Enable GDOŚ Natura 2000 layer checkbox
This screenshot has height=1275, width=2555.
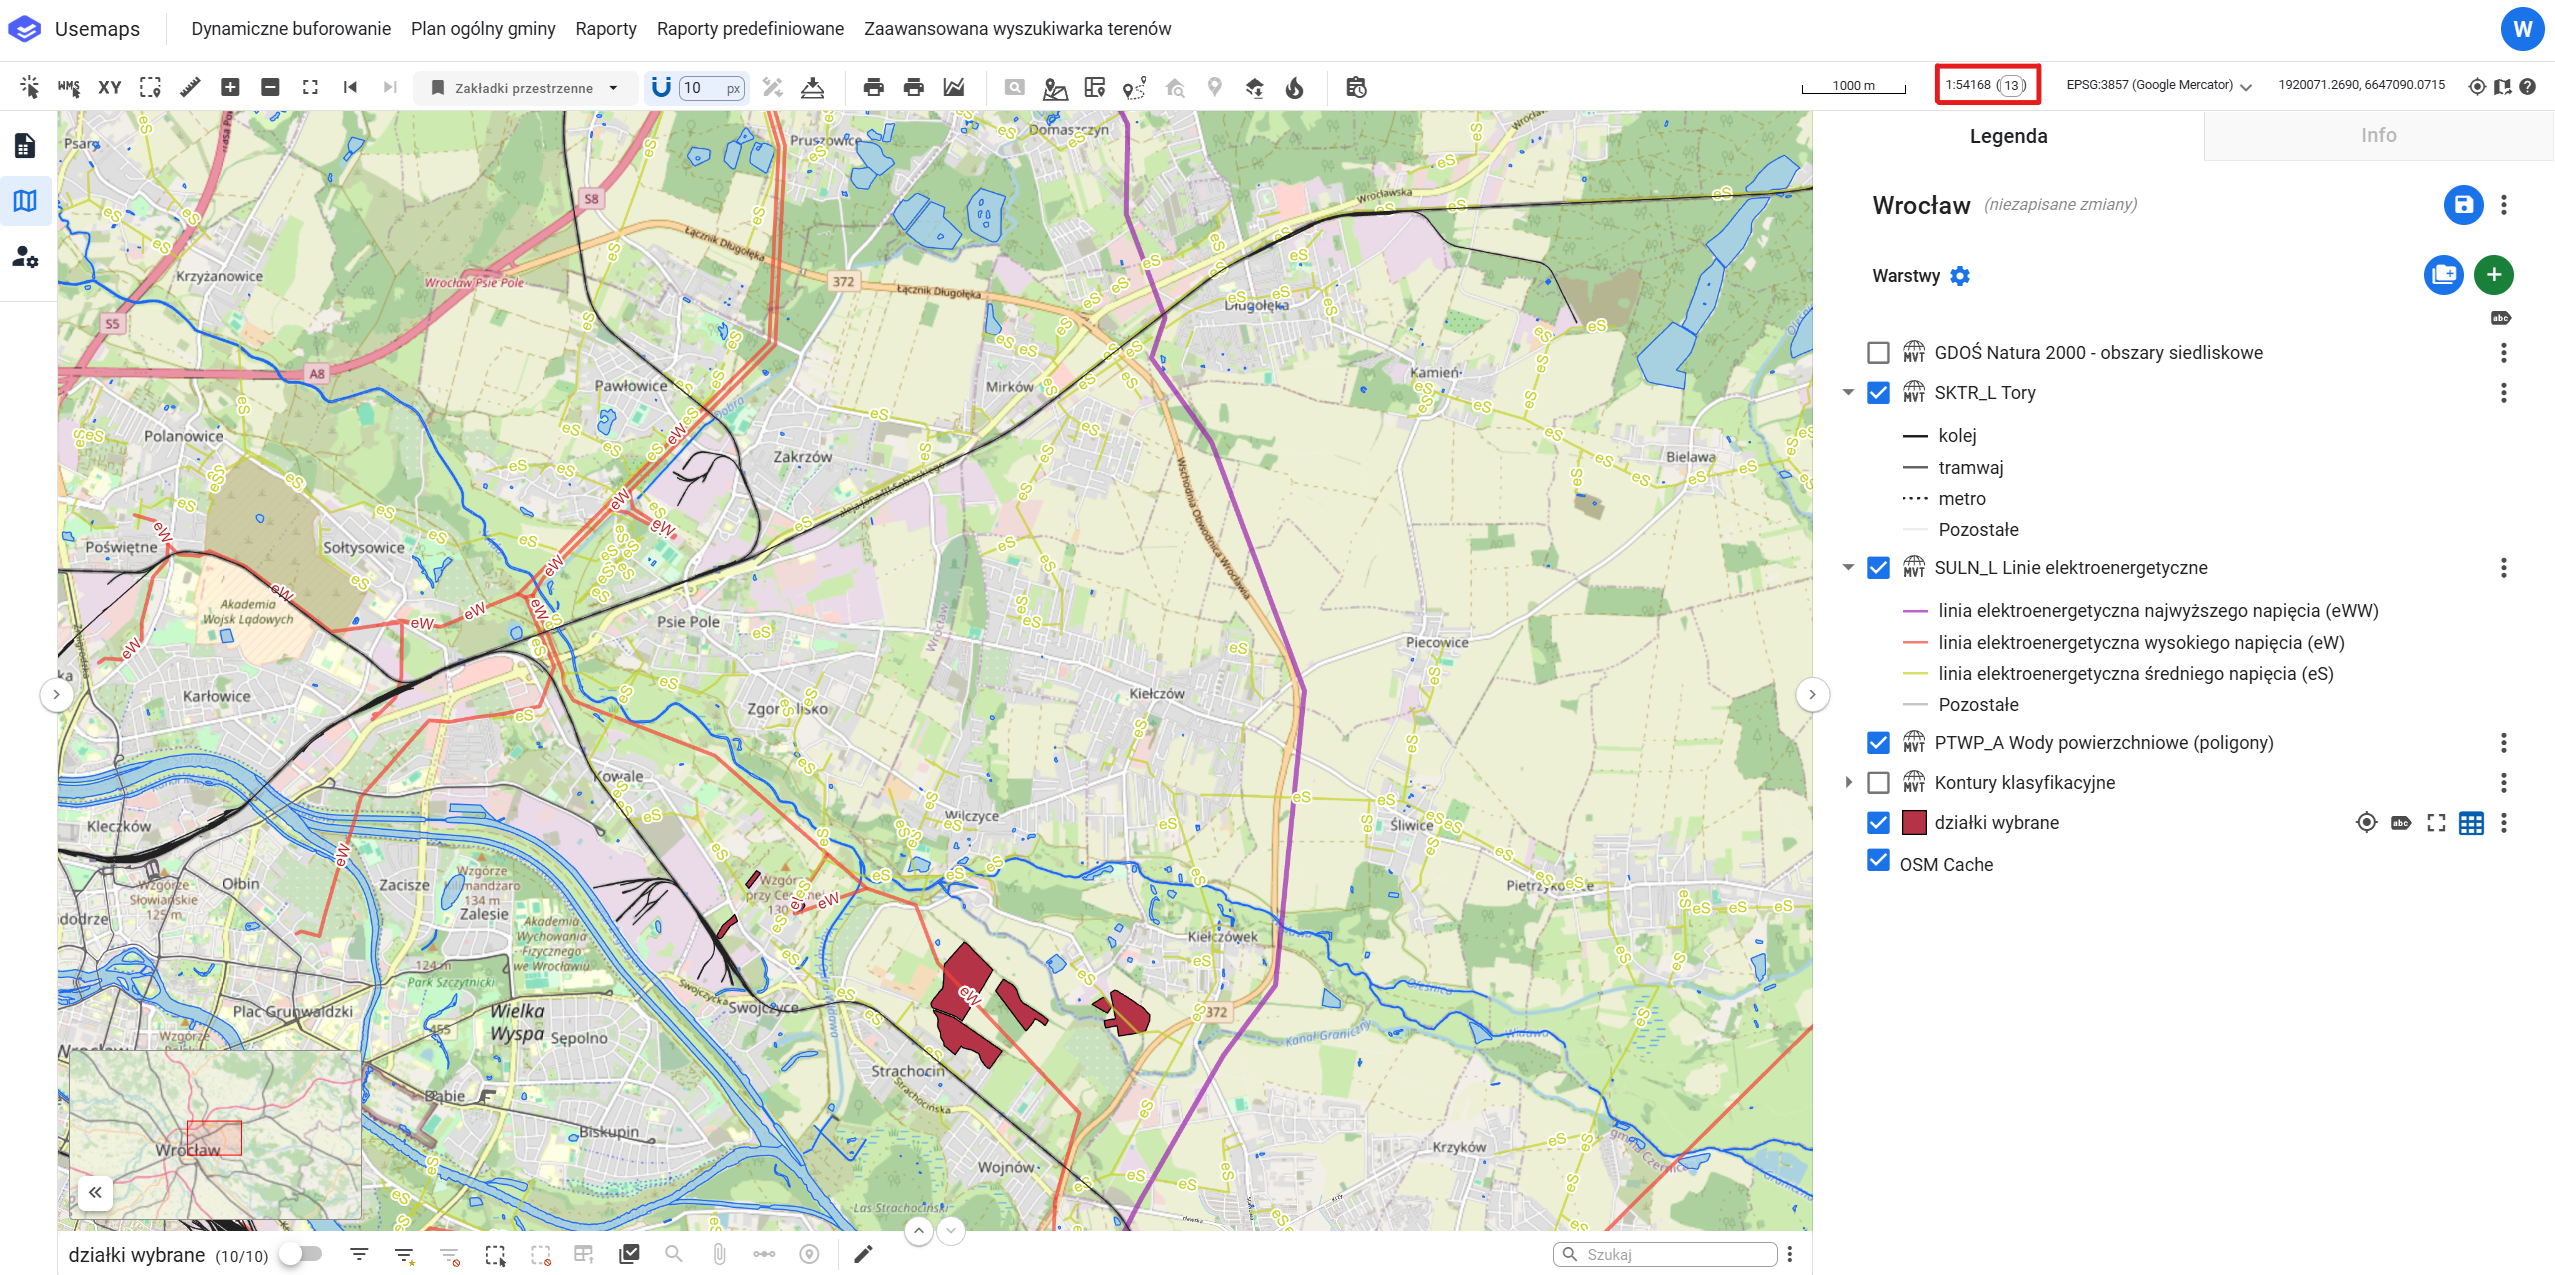tap(1878, 353)
